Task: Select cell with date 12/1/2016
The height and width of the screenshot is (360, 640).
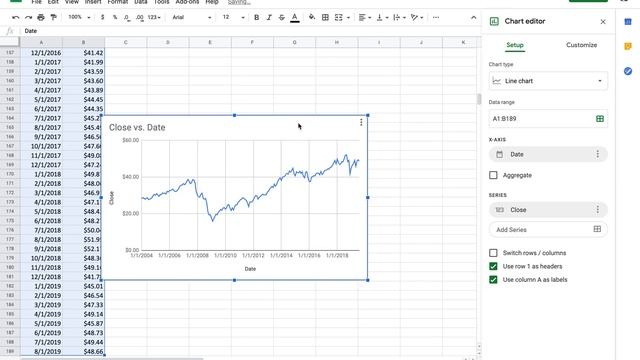Action: (x=41, y=53)
